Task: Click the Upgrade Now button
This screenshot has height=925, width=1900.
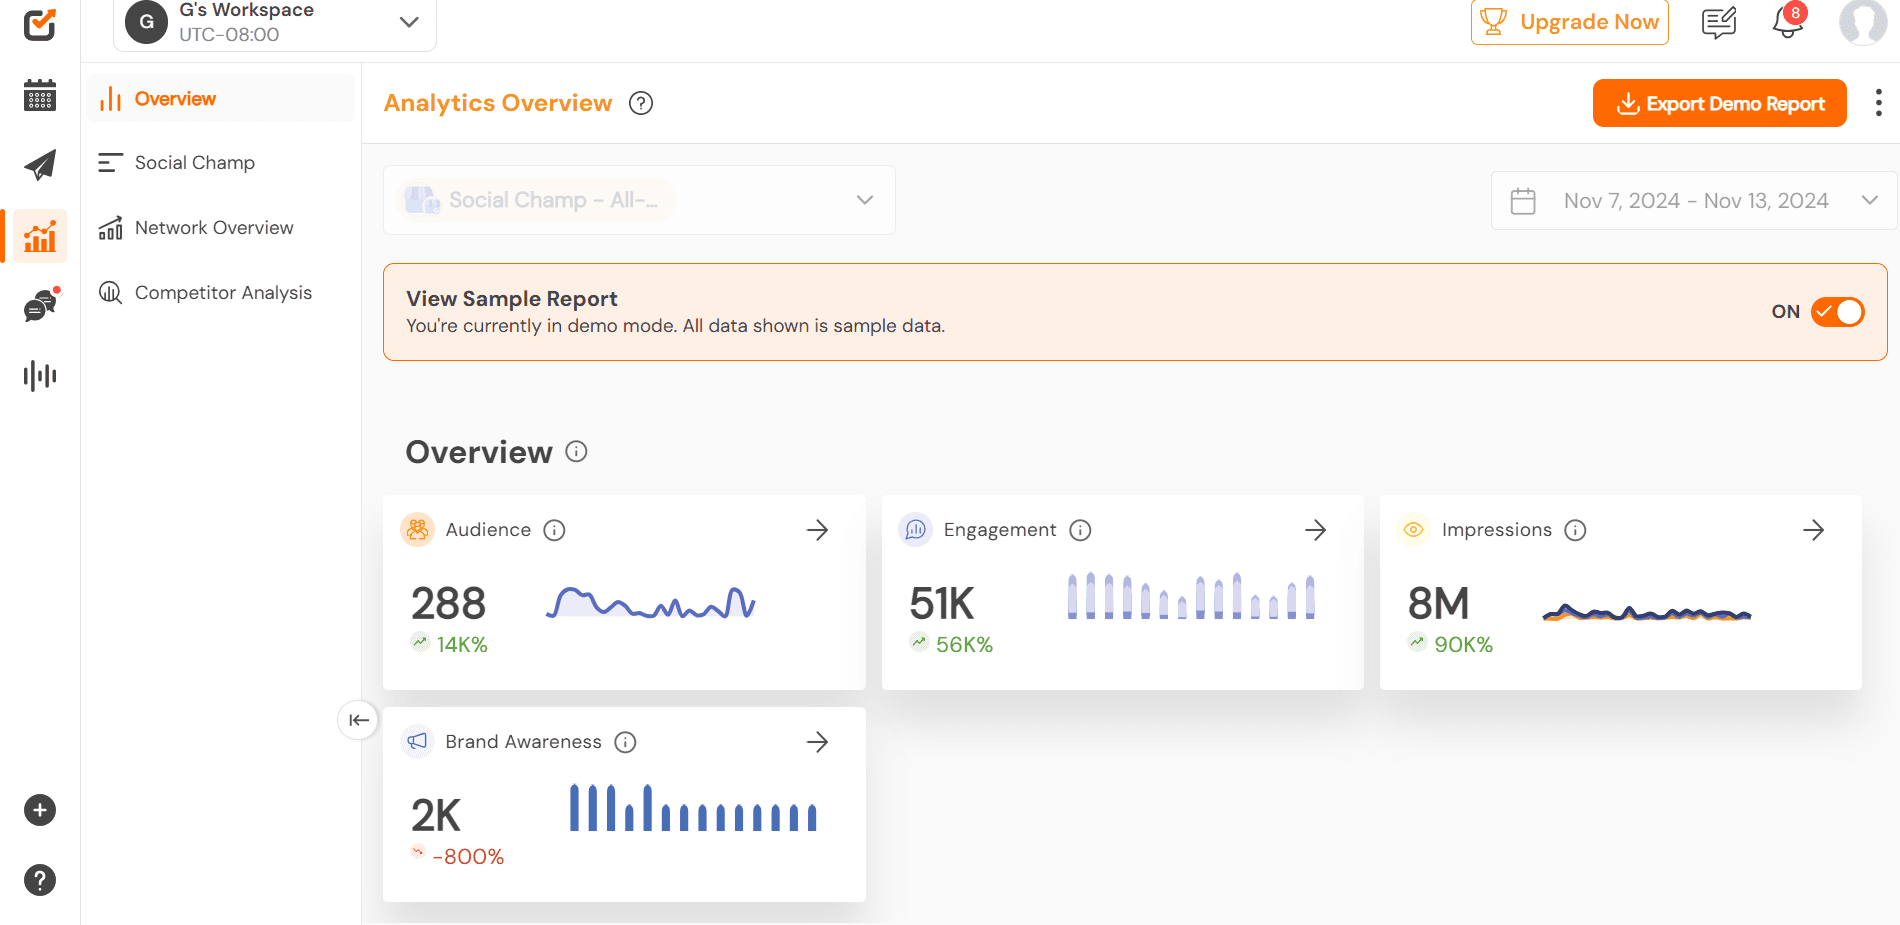Action: (x=1569, y=22)
